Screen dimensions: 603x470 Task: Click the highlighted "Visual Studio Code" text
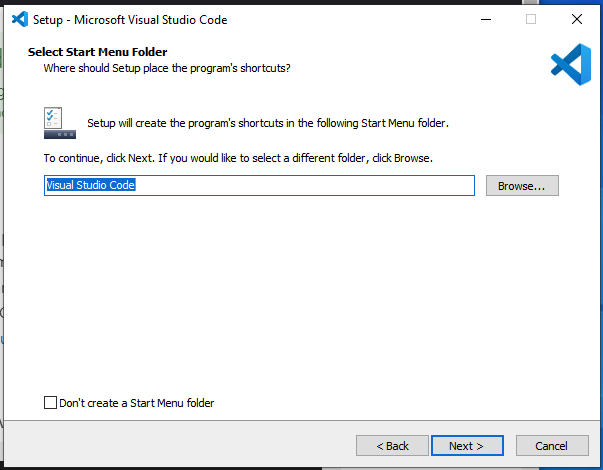90,186
